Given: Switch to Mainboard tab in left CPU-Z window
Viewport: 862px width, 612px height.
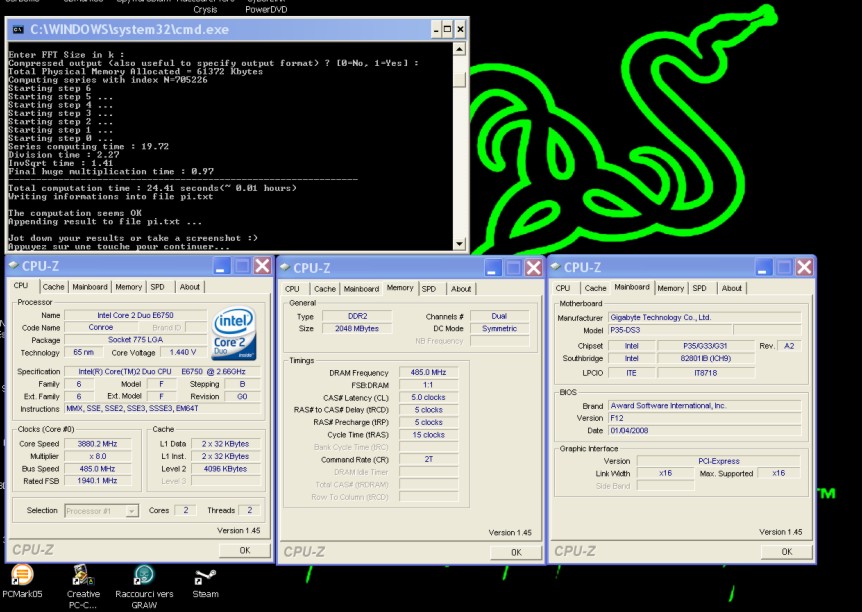Looking at the screenshot, I should [x=90, y=287].
